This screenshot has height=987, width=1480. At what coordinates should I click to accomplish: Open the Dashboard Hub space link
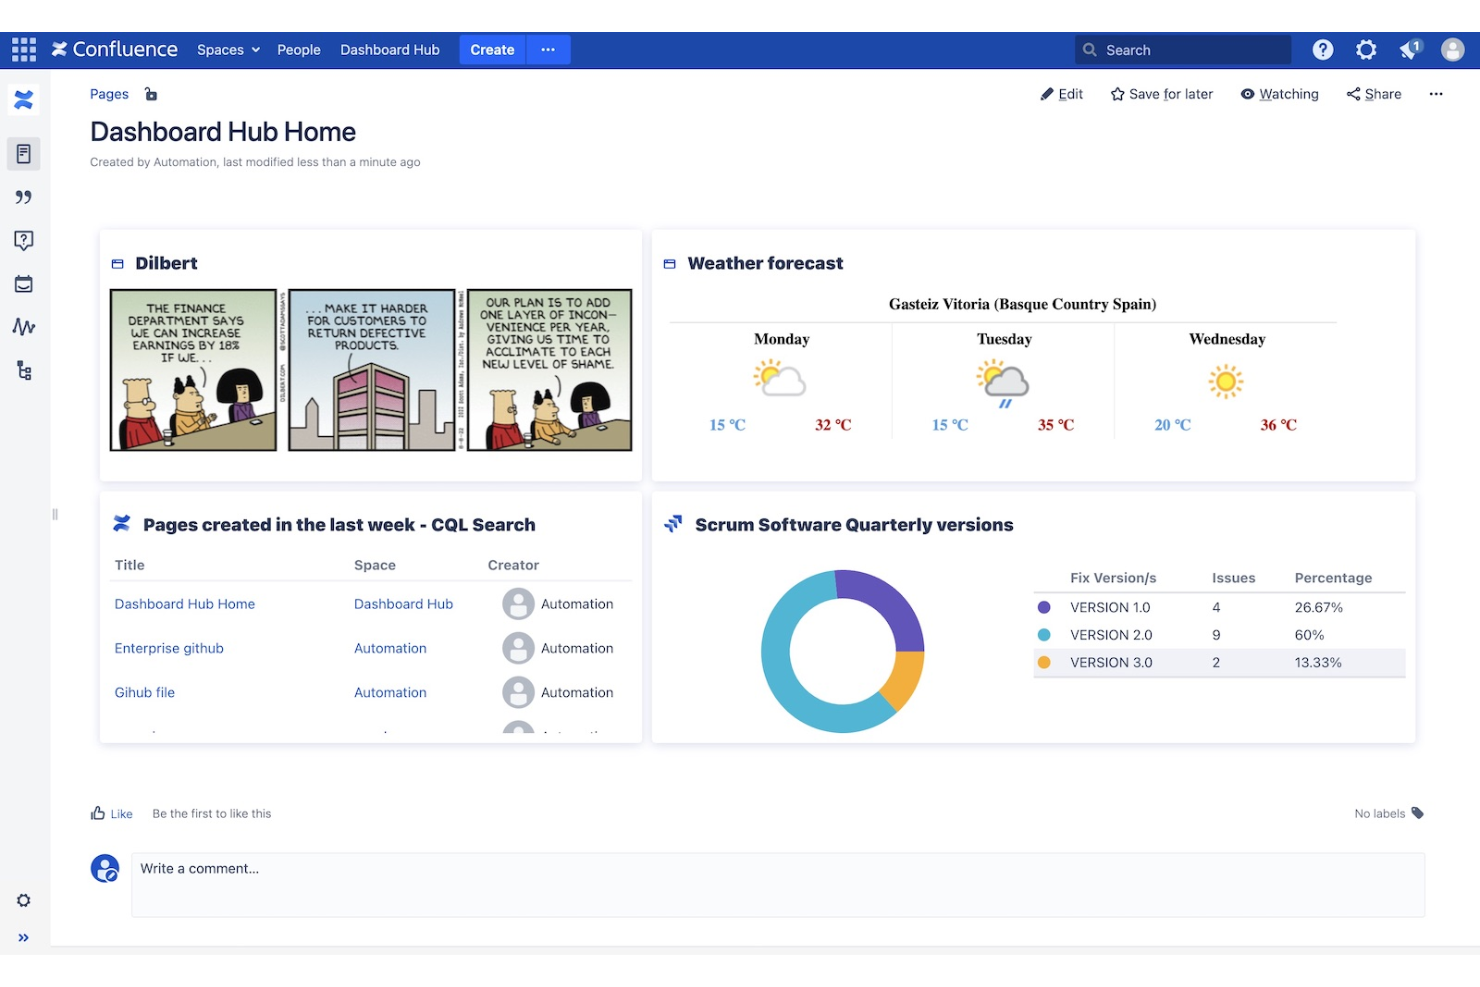403,604
